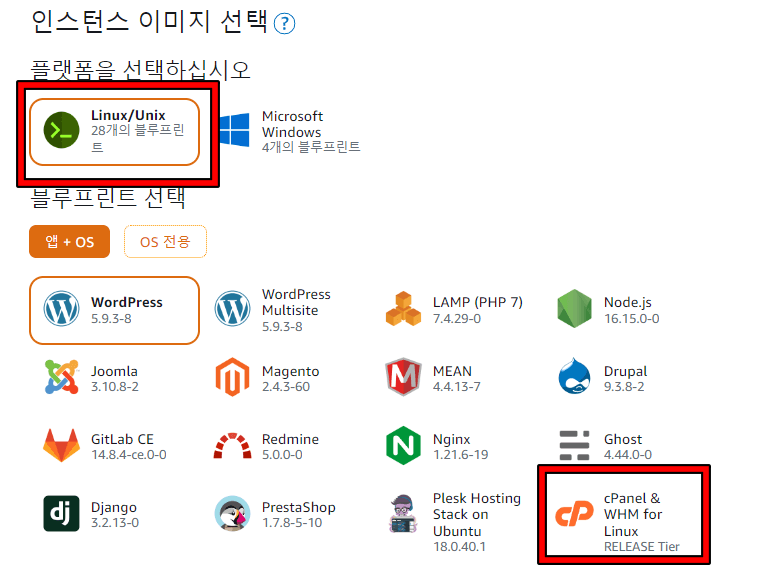Switch to the 앱 + OS blueprint tab

click(x=69, y=241)
